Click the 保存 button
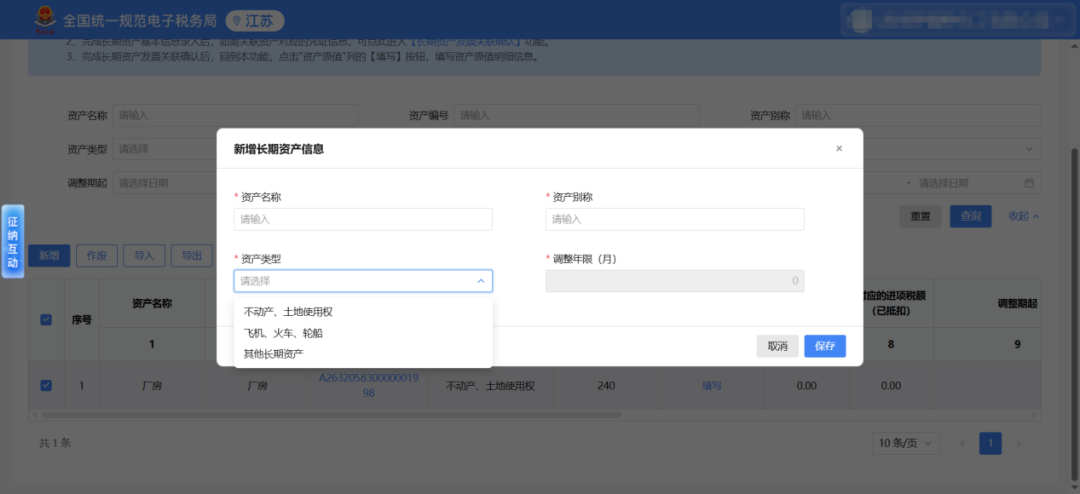The width and height of the screenshot is (1080, 494). coord(824,346)
